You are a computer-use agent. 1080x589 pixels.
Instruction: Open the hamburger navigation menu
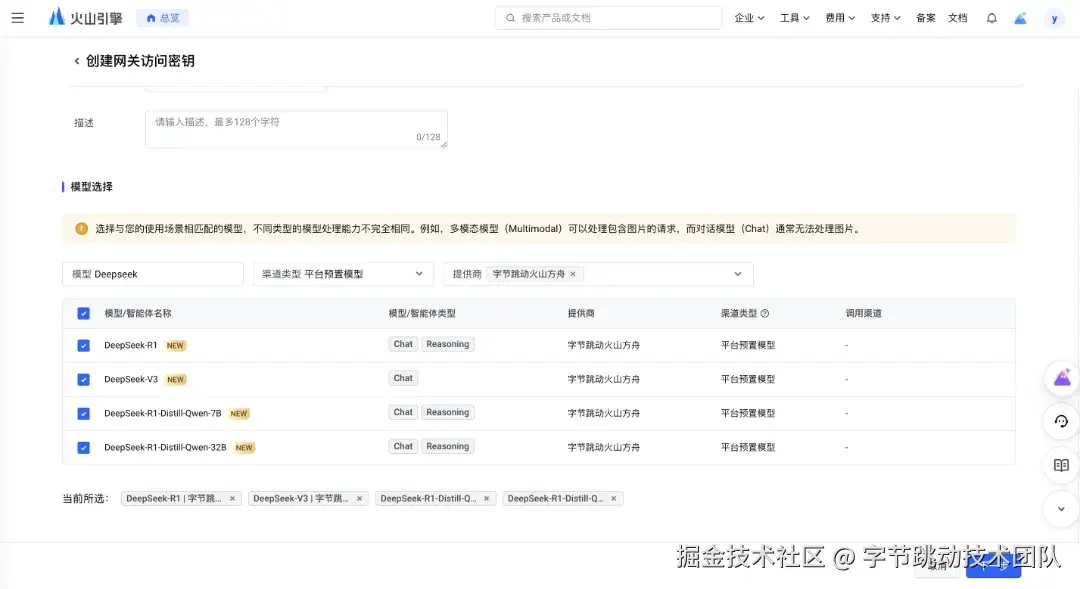click(x=18, y=18)
